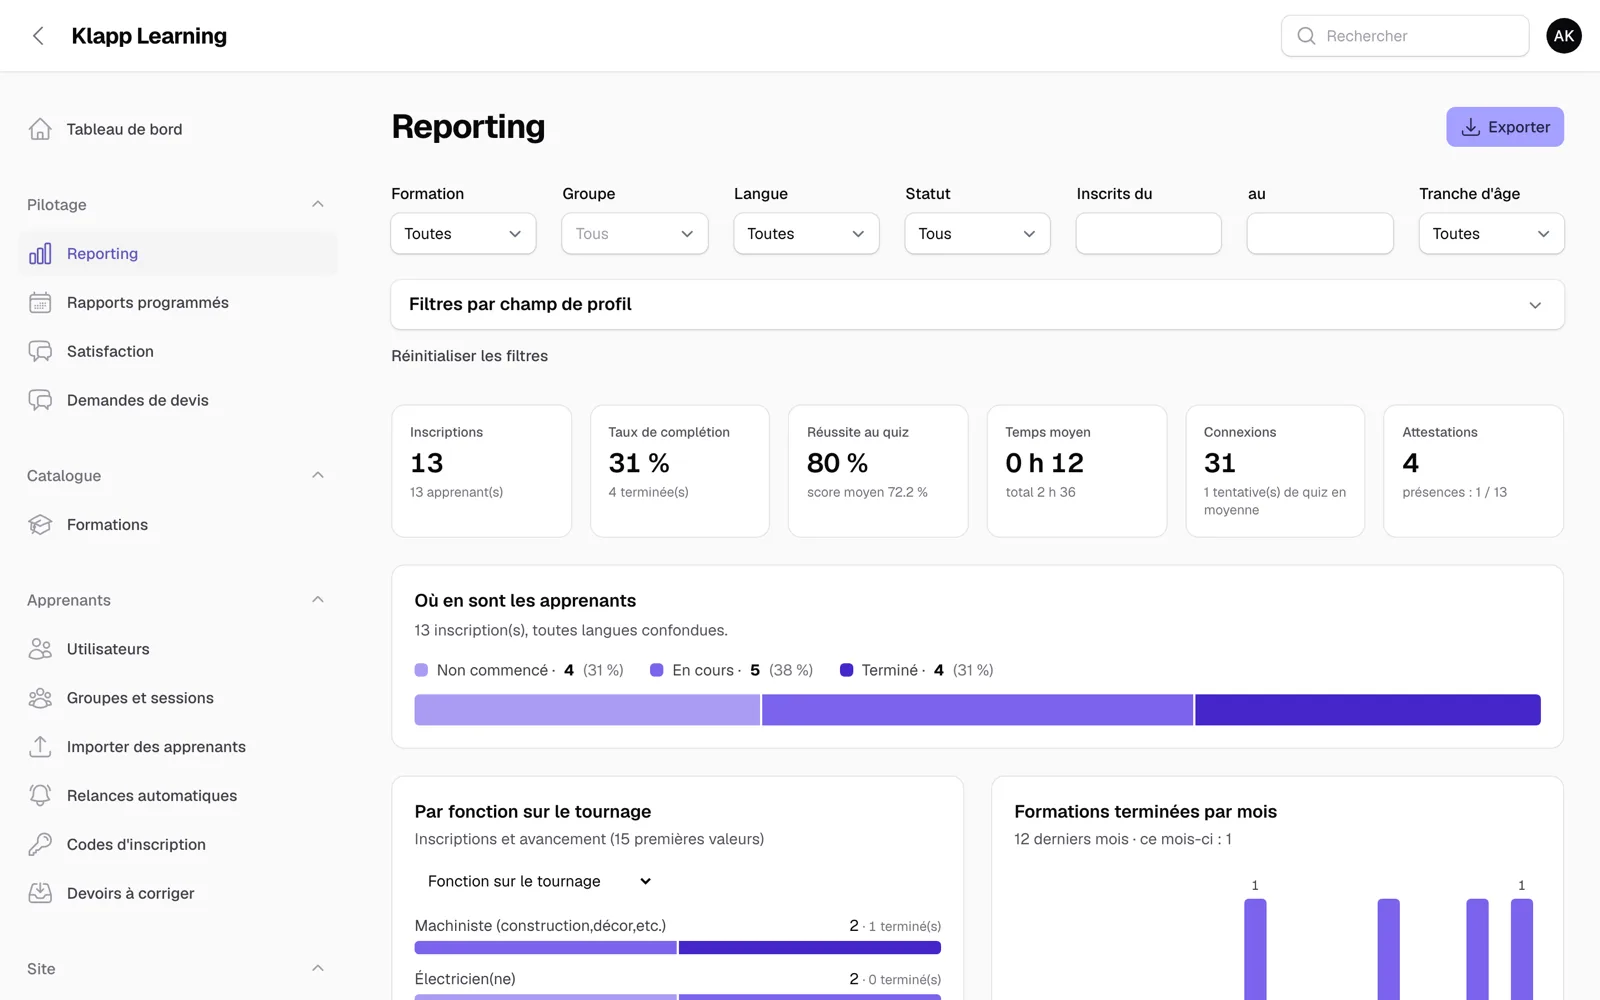Click the Satisfaction speech bubble icon

40,352
